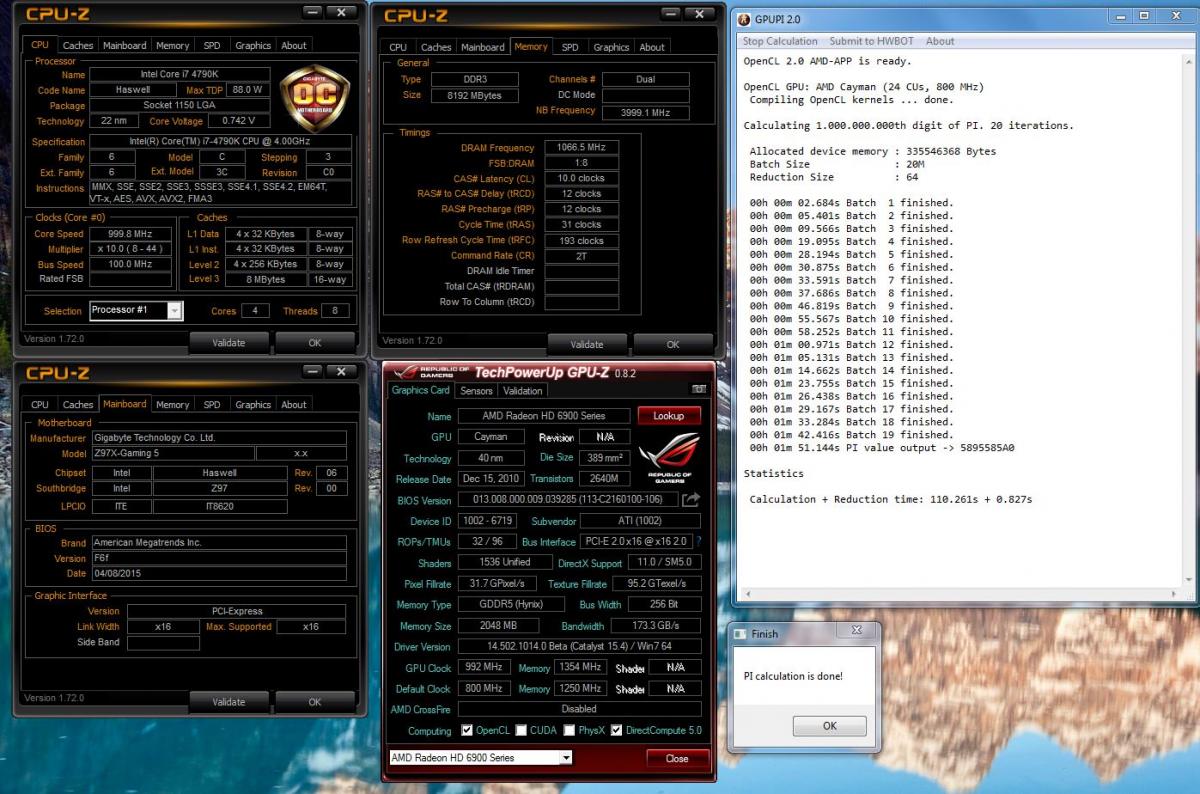Click OK in the CPU-Z CPU window

coord(315,342)
